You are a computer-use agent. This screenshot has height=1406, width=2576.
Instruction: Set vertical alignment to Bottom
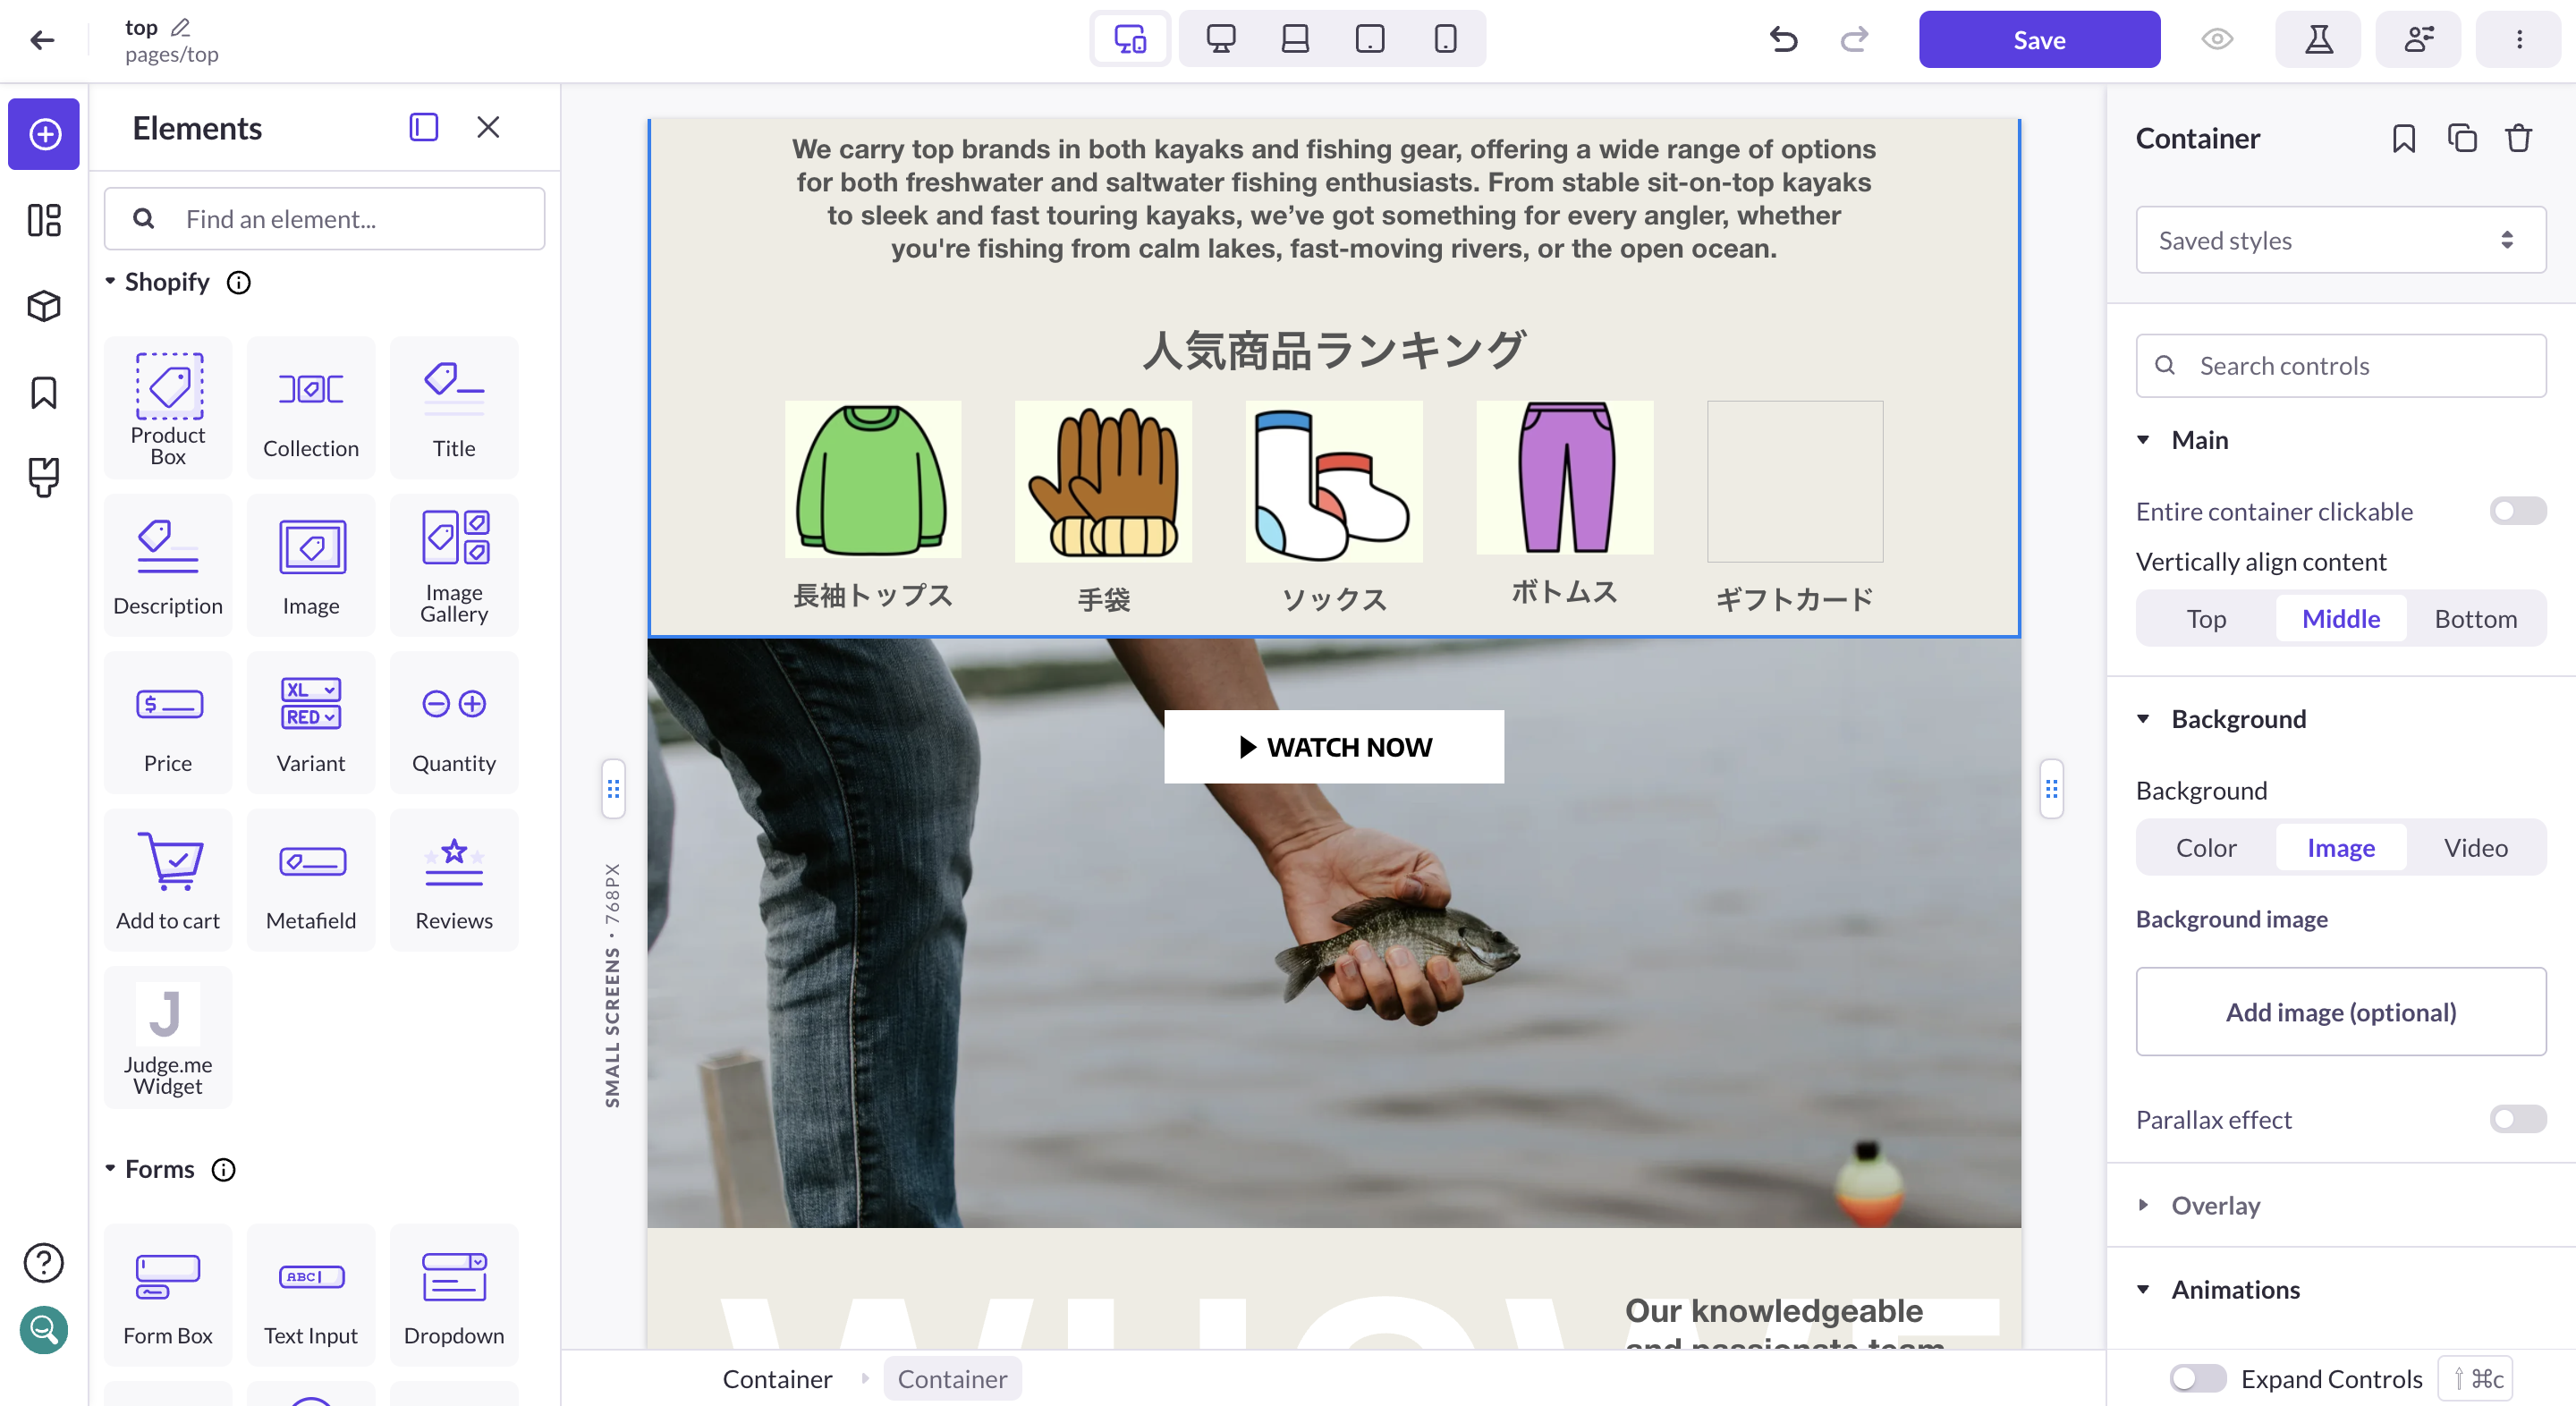click(2475, 618)
